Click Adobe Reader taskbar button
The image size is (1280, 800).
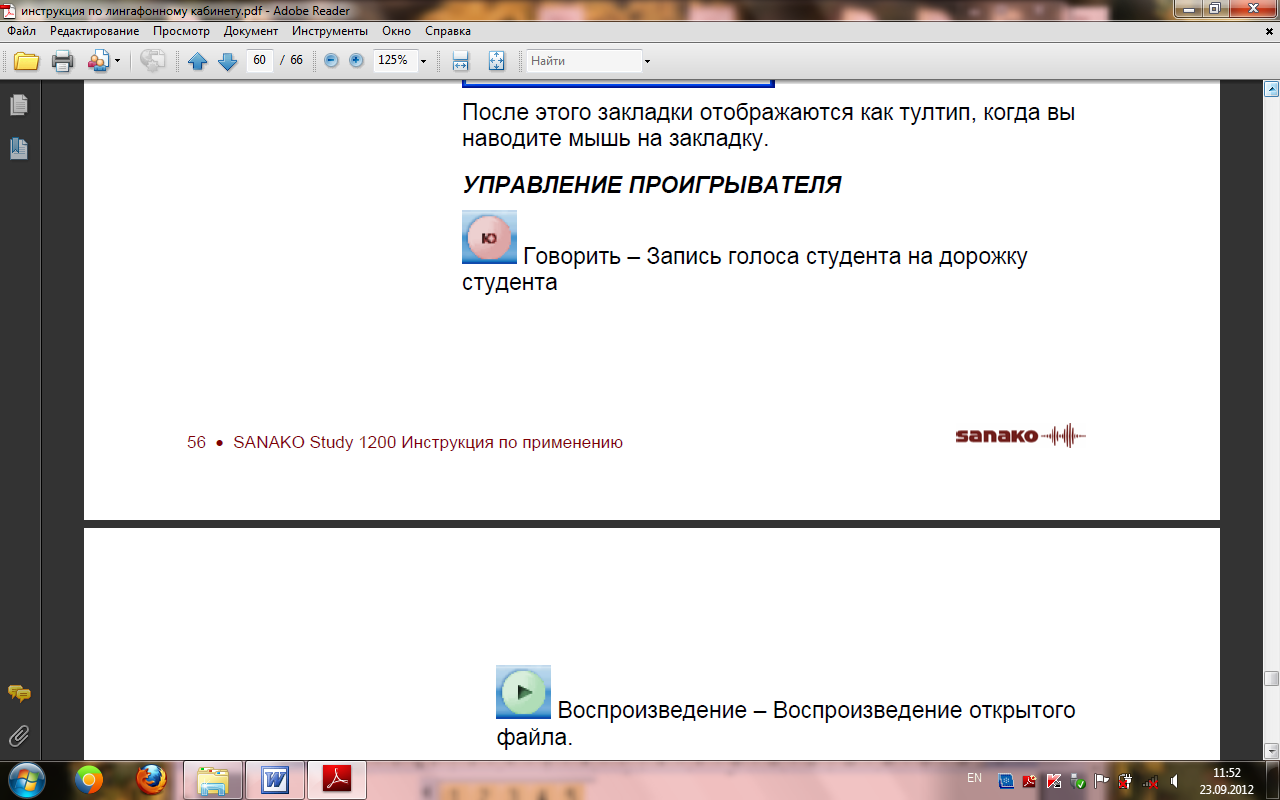pos(337,780)
